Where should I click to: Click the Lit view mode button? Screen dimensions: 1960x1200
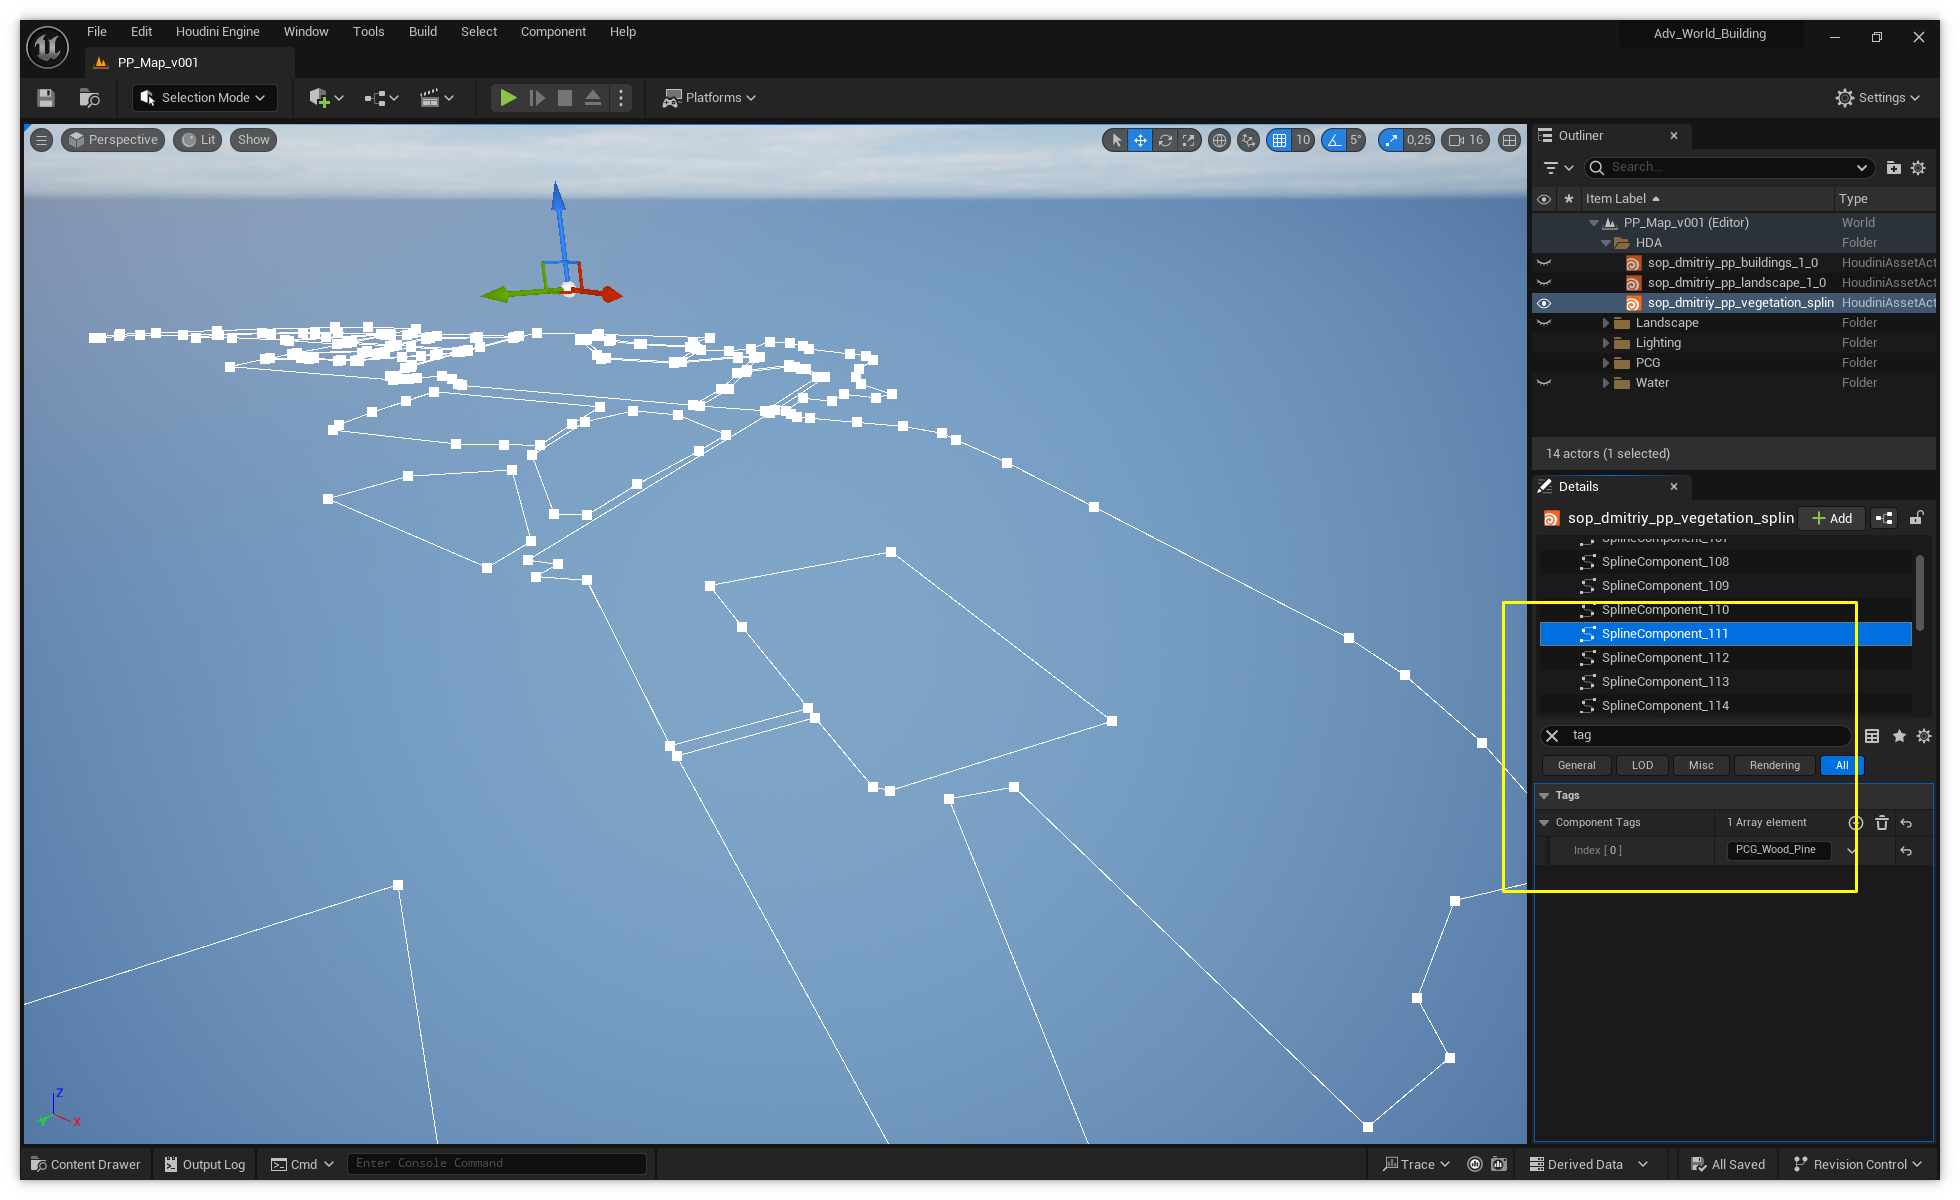[198, 140]
